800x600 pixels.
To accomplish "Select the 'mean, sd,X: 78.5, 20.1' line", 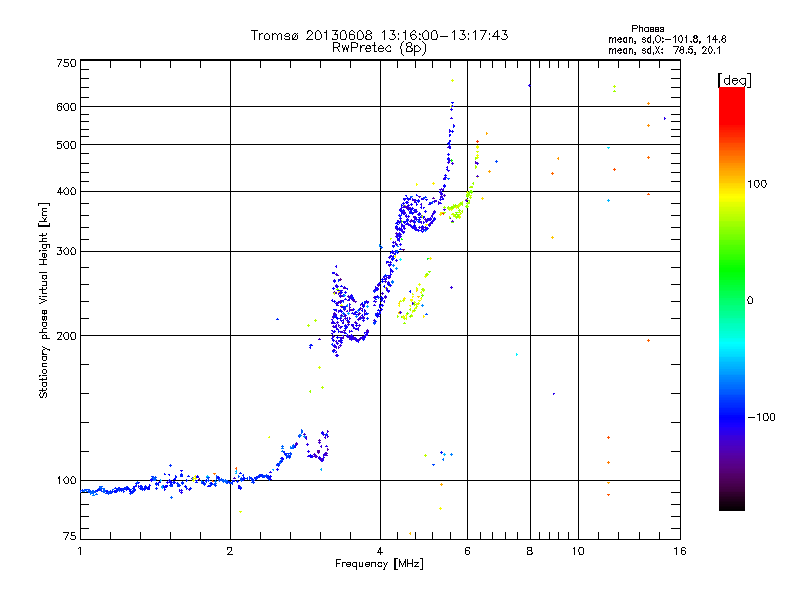I will [664, 50].
